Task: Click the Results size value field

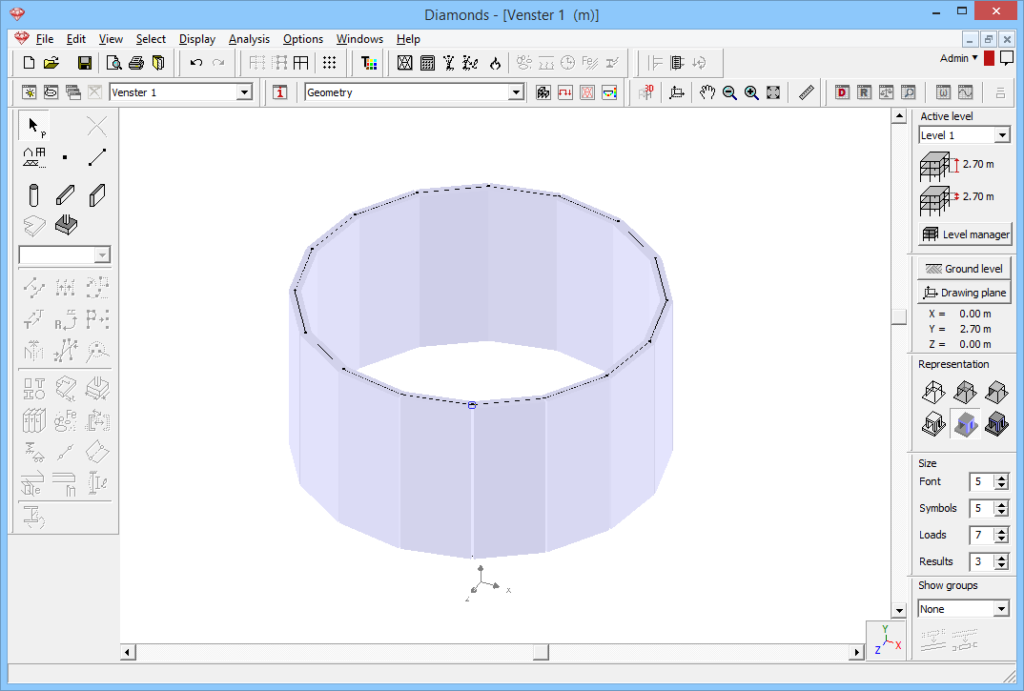Action: point(982,561)
